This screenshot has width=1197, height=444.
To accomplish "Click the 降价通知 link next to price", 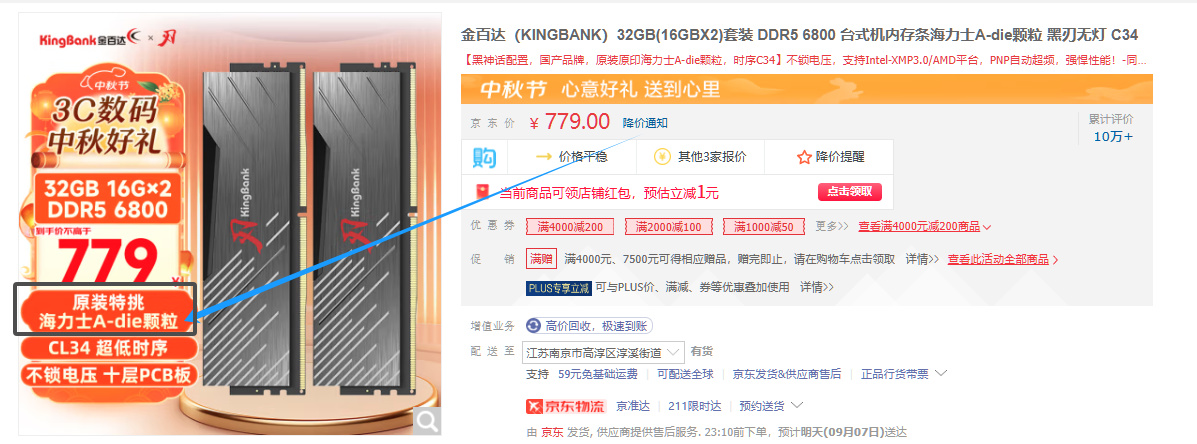I will pos(645,123).
